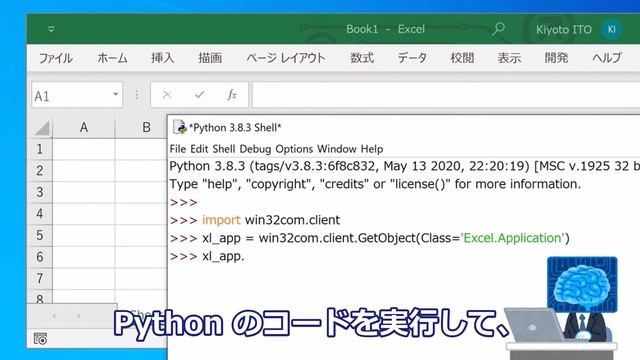Click the Book1 - Excel title text

point(385,29)
